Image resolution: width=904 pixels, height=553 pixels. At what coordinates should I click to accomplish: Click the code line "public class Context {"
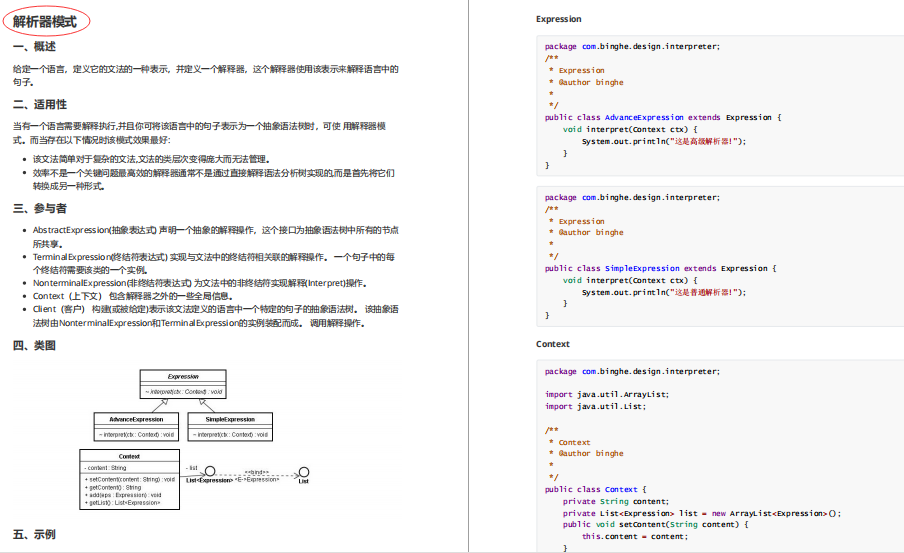coord(596,489)
